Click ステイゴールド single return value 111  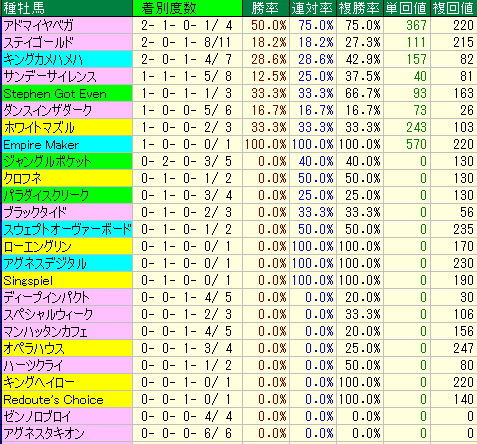tap(416, 42)
